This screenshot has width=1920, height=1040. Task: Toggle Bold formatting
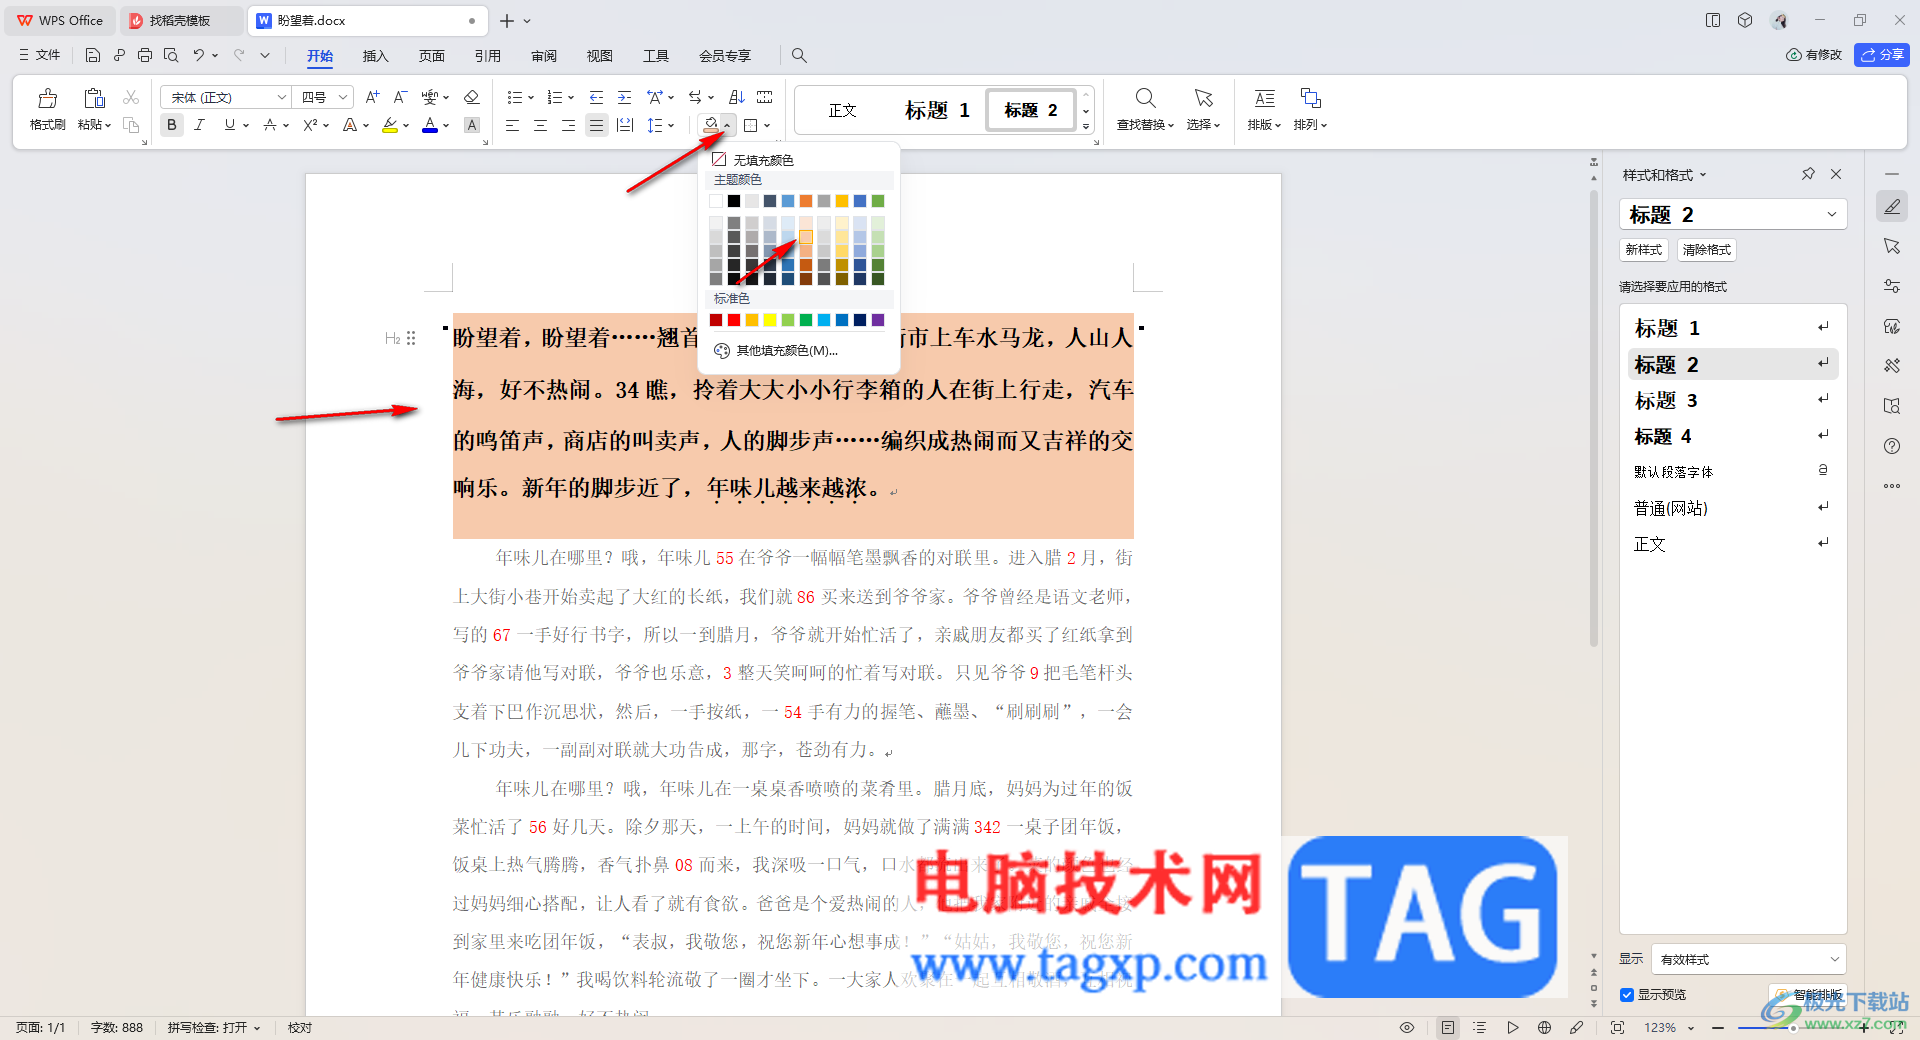coord(172,125)
